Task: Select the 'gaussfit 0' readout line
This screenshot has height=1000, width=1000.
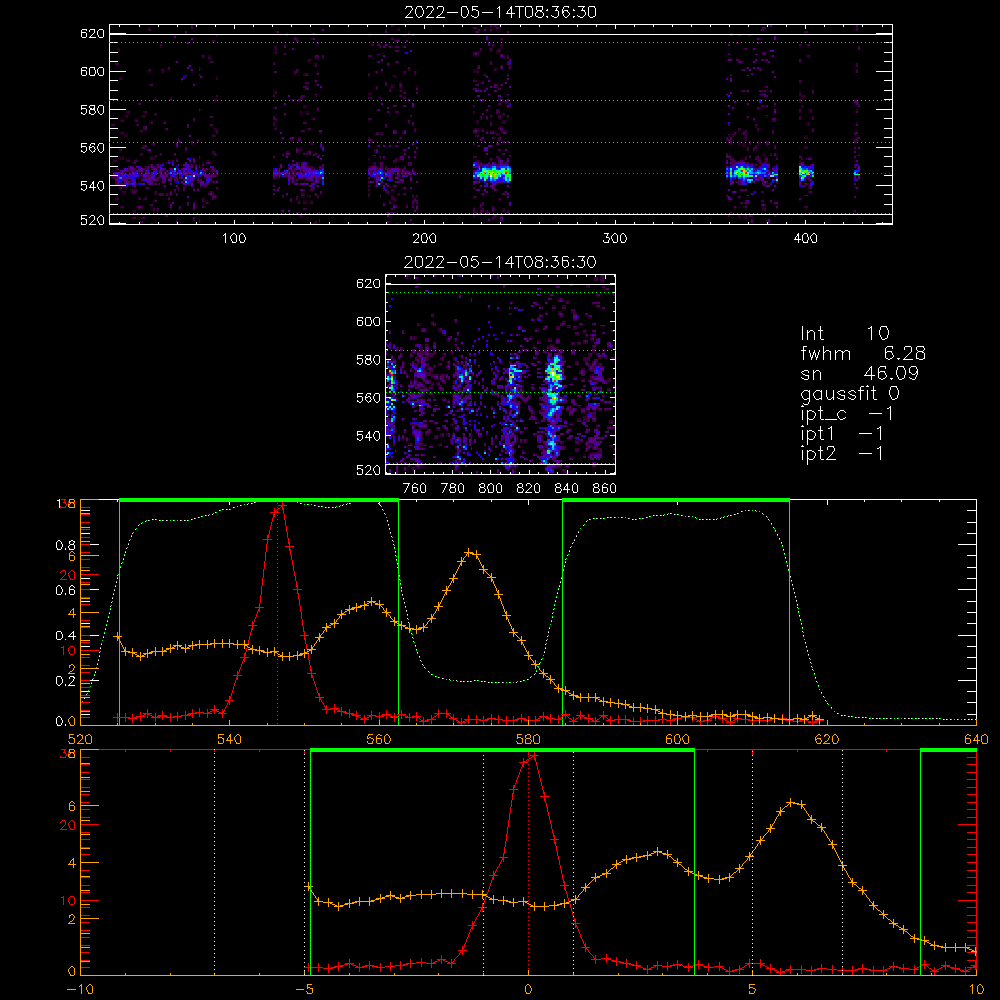Action: click(x=850, y=393)
